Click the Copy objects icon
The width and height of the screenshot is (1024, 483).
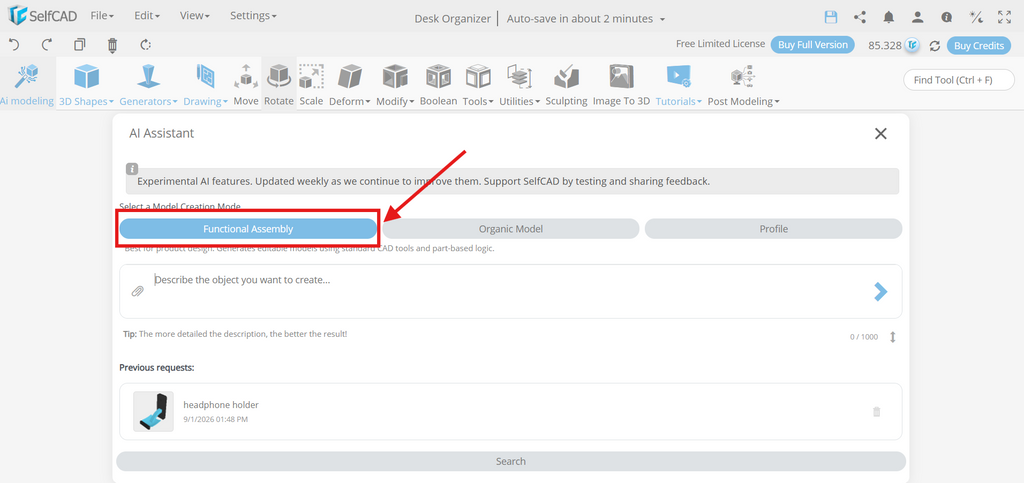(x=80, y=44)
